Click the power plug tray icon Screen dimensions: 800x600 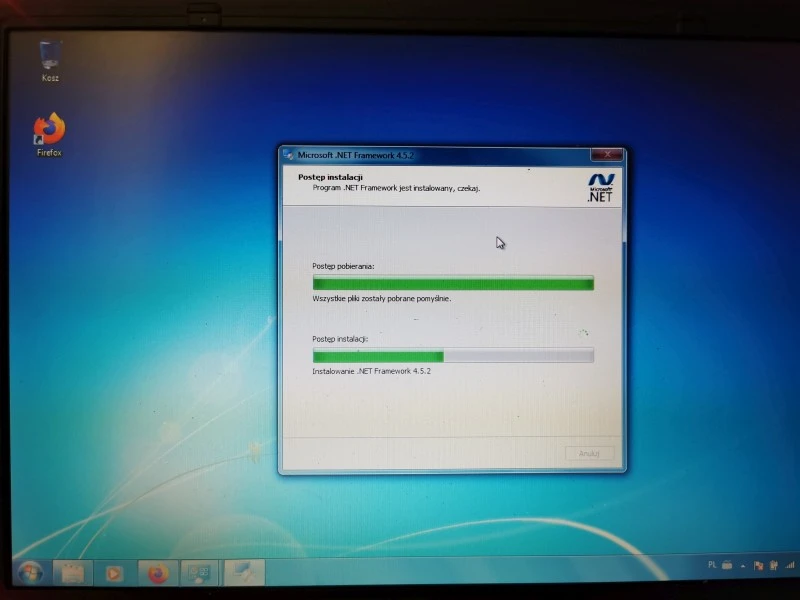coord(773,566)
